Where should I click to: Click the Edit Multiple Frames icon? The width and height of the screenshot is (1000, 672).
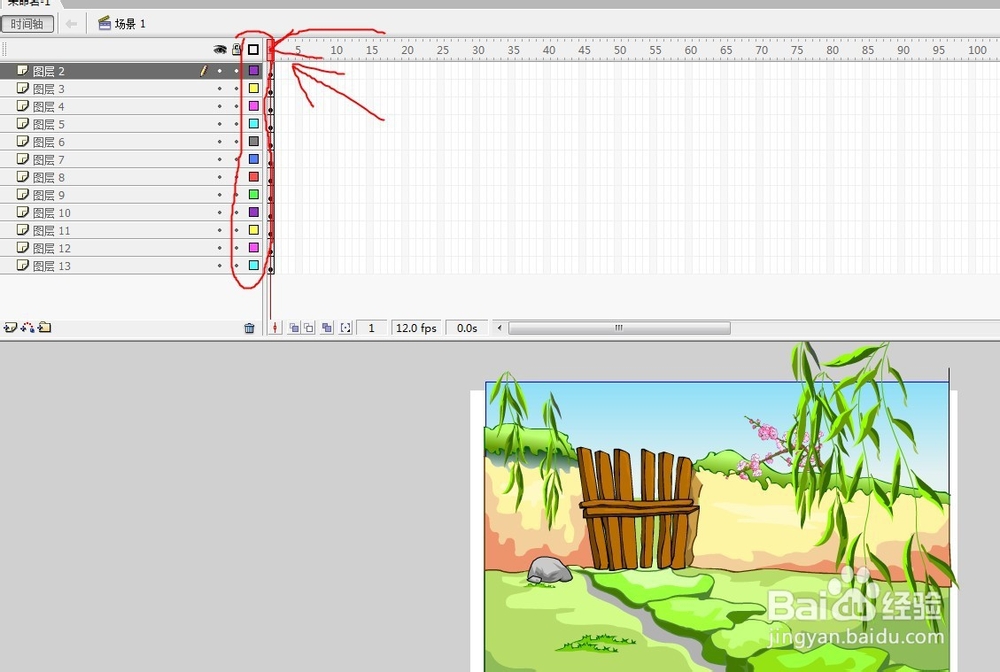[x=327, y=328]
